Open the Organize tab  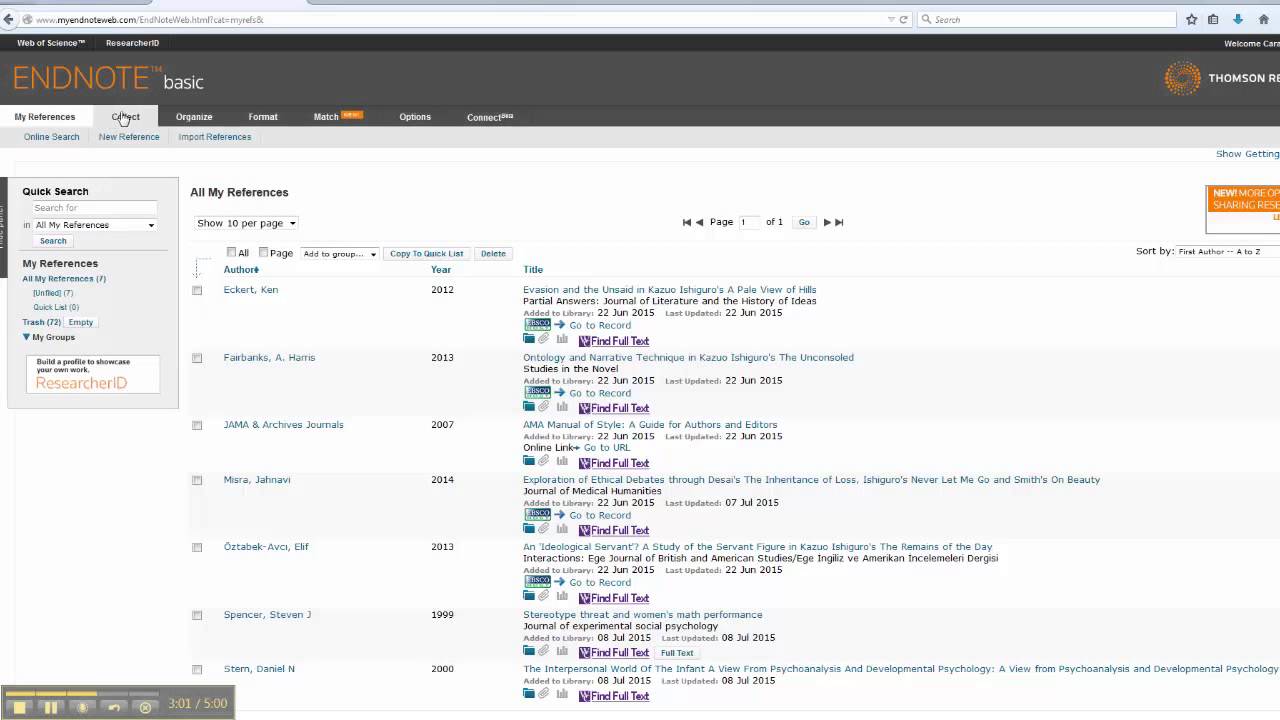click(x=194, y=117)
